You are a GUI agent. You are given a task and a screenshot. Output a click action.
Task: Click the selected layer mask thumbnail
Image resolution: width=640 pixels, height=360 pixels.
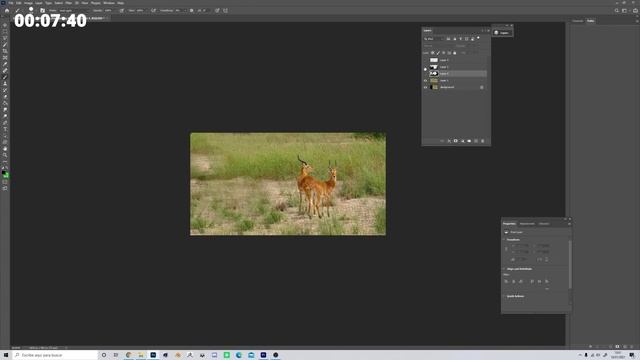point(434,74)
